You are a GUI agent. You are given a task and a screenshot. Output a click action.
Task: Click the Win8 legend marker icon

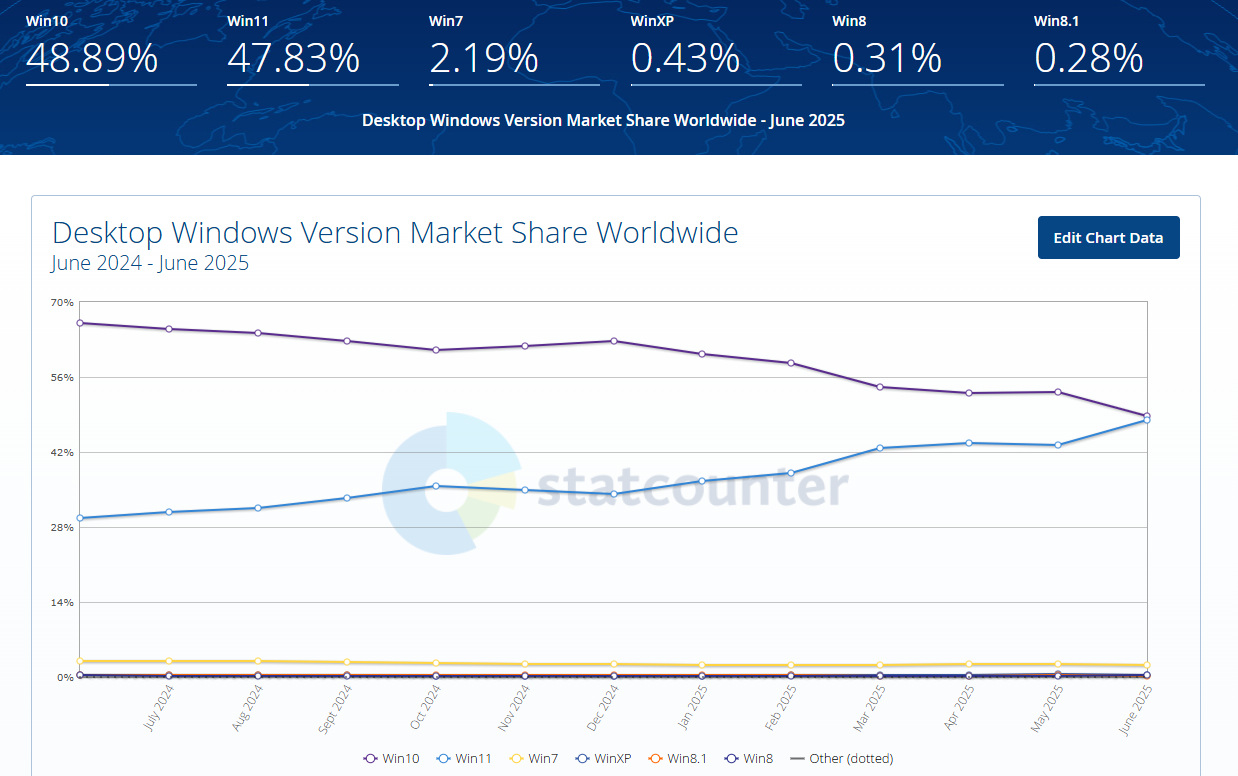[732, 759]
